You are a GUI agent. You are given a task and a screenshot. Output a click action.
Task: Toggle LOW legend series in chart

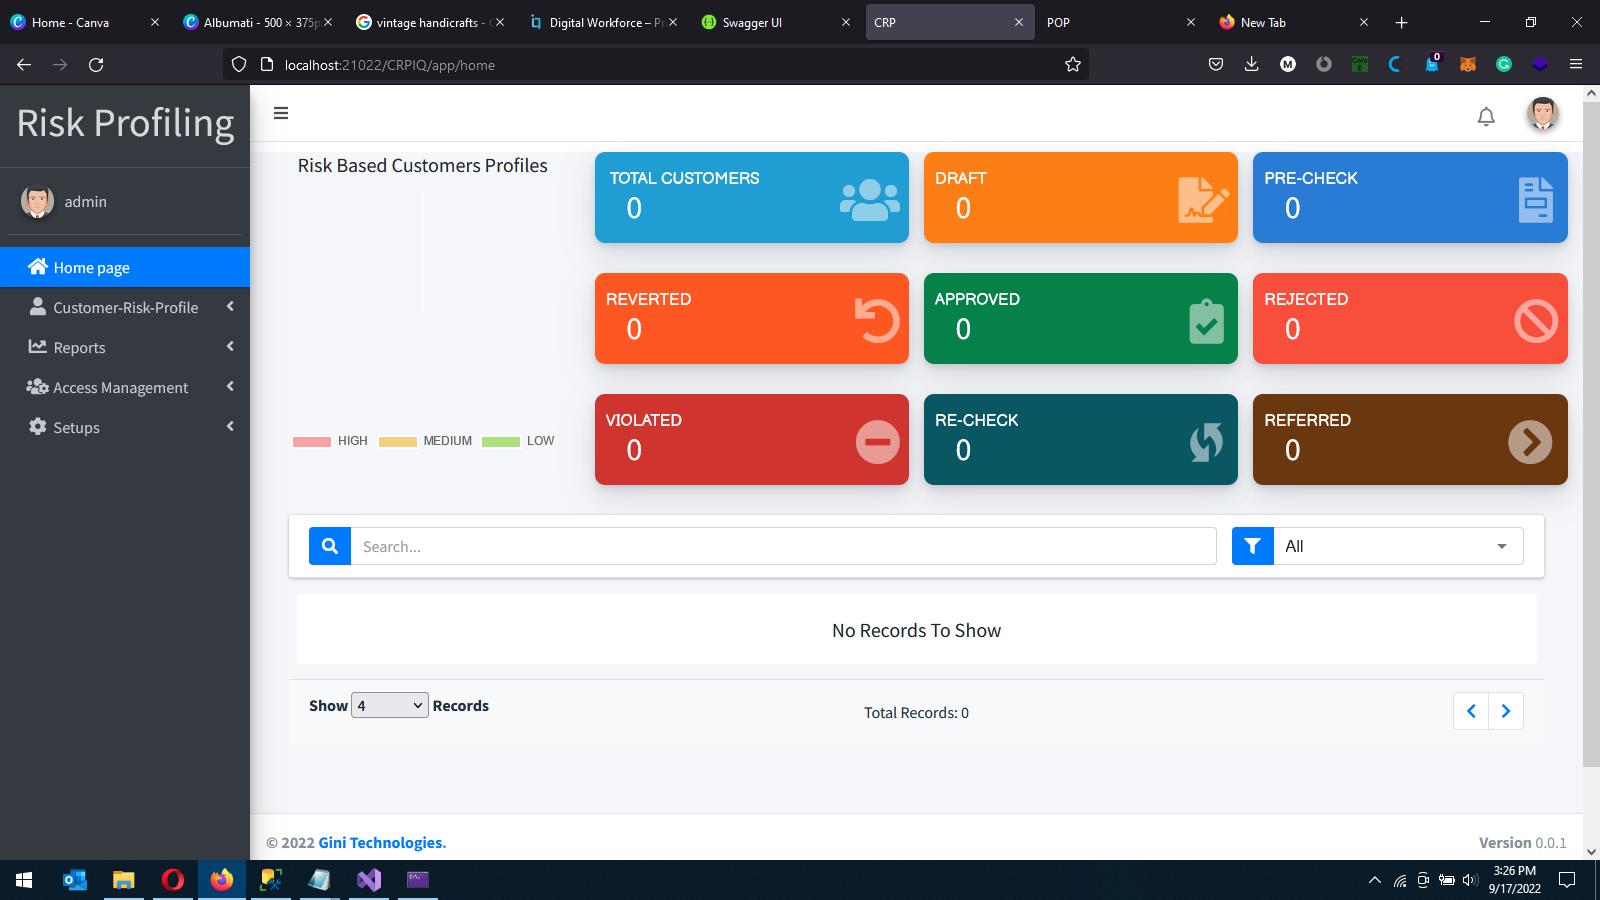[x=518, y=441]
